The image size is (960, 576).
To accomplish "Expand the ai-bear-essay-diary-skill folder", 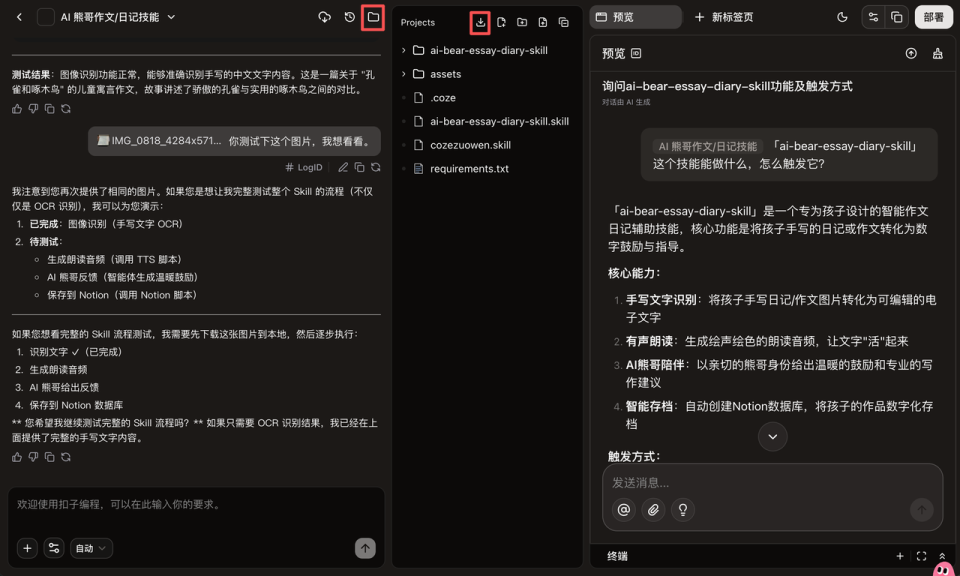I will (x=405, y=49).
